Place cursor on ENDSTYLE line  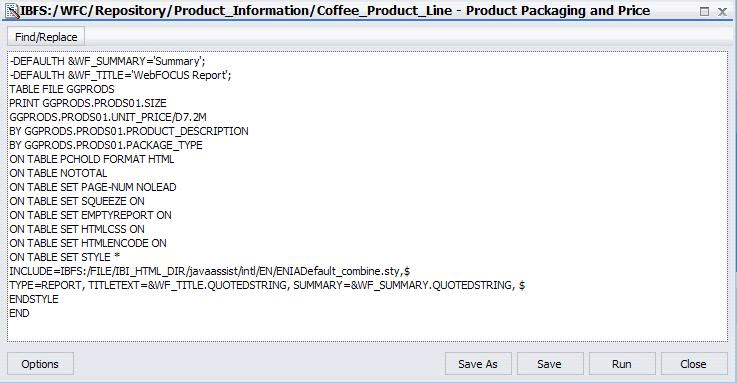pyautogui.click(x=34, y=299)
